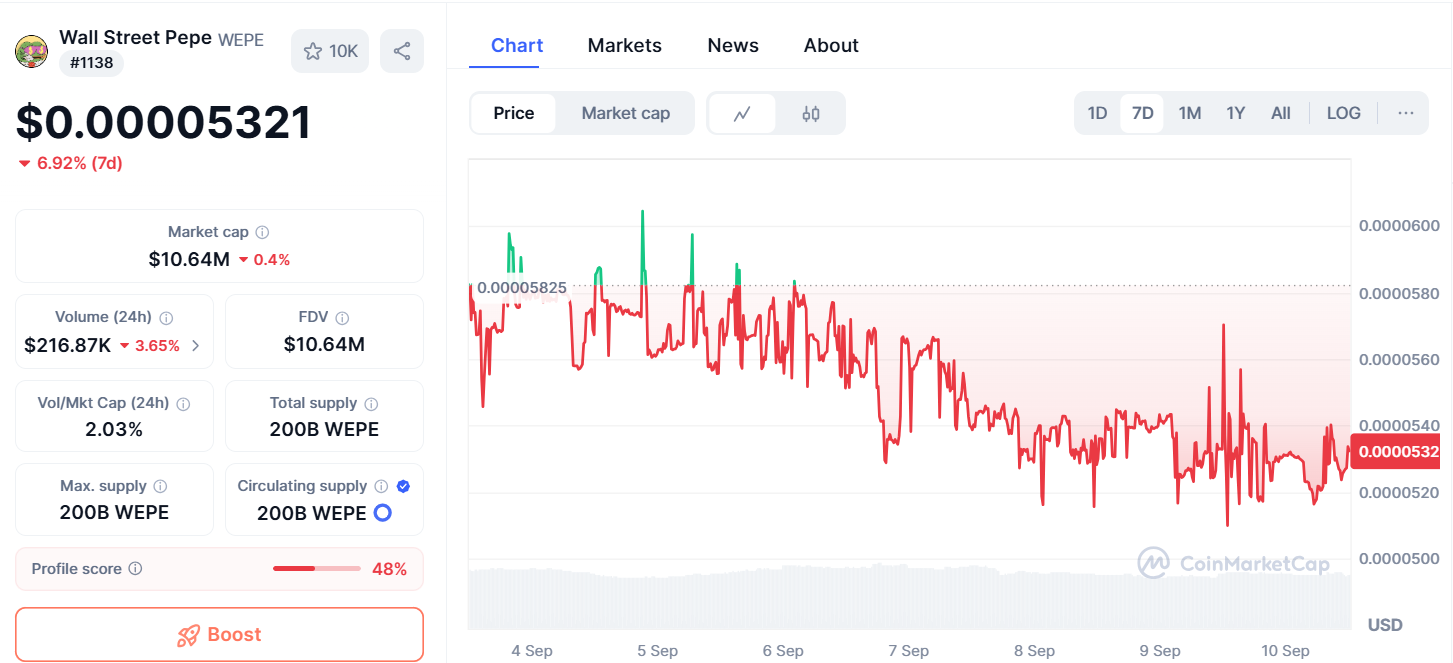Screen dimensions: 1453x663
Task: Click the USD currency label on chart
Action: click(1385, 625)
